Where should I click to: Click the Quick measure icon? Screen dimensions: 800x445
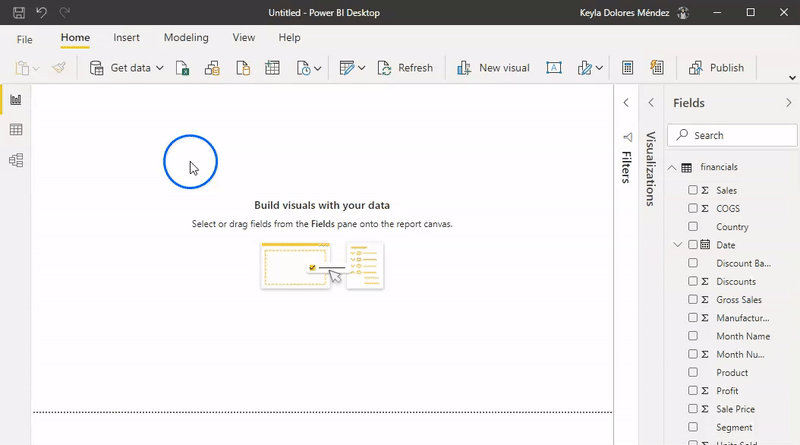coord(657,67)
